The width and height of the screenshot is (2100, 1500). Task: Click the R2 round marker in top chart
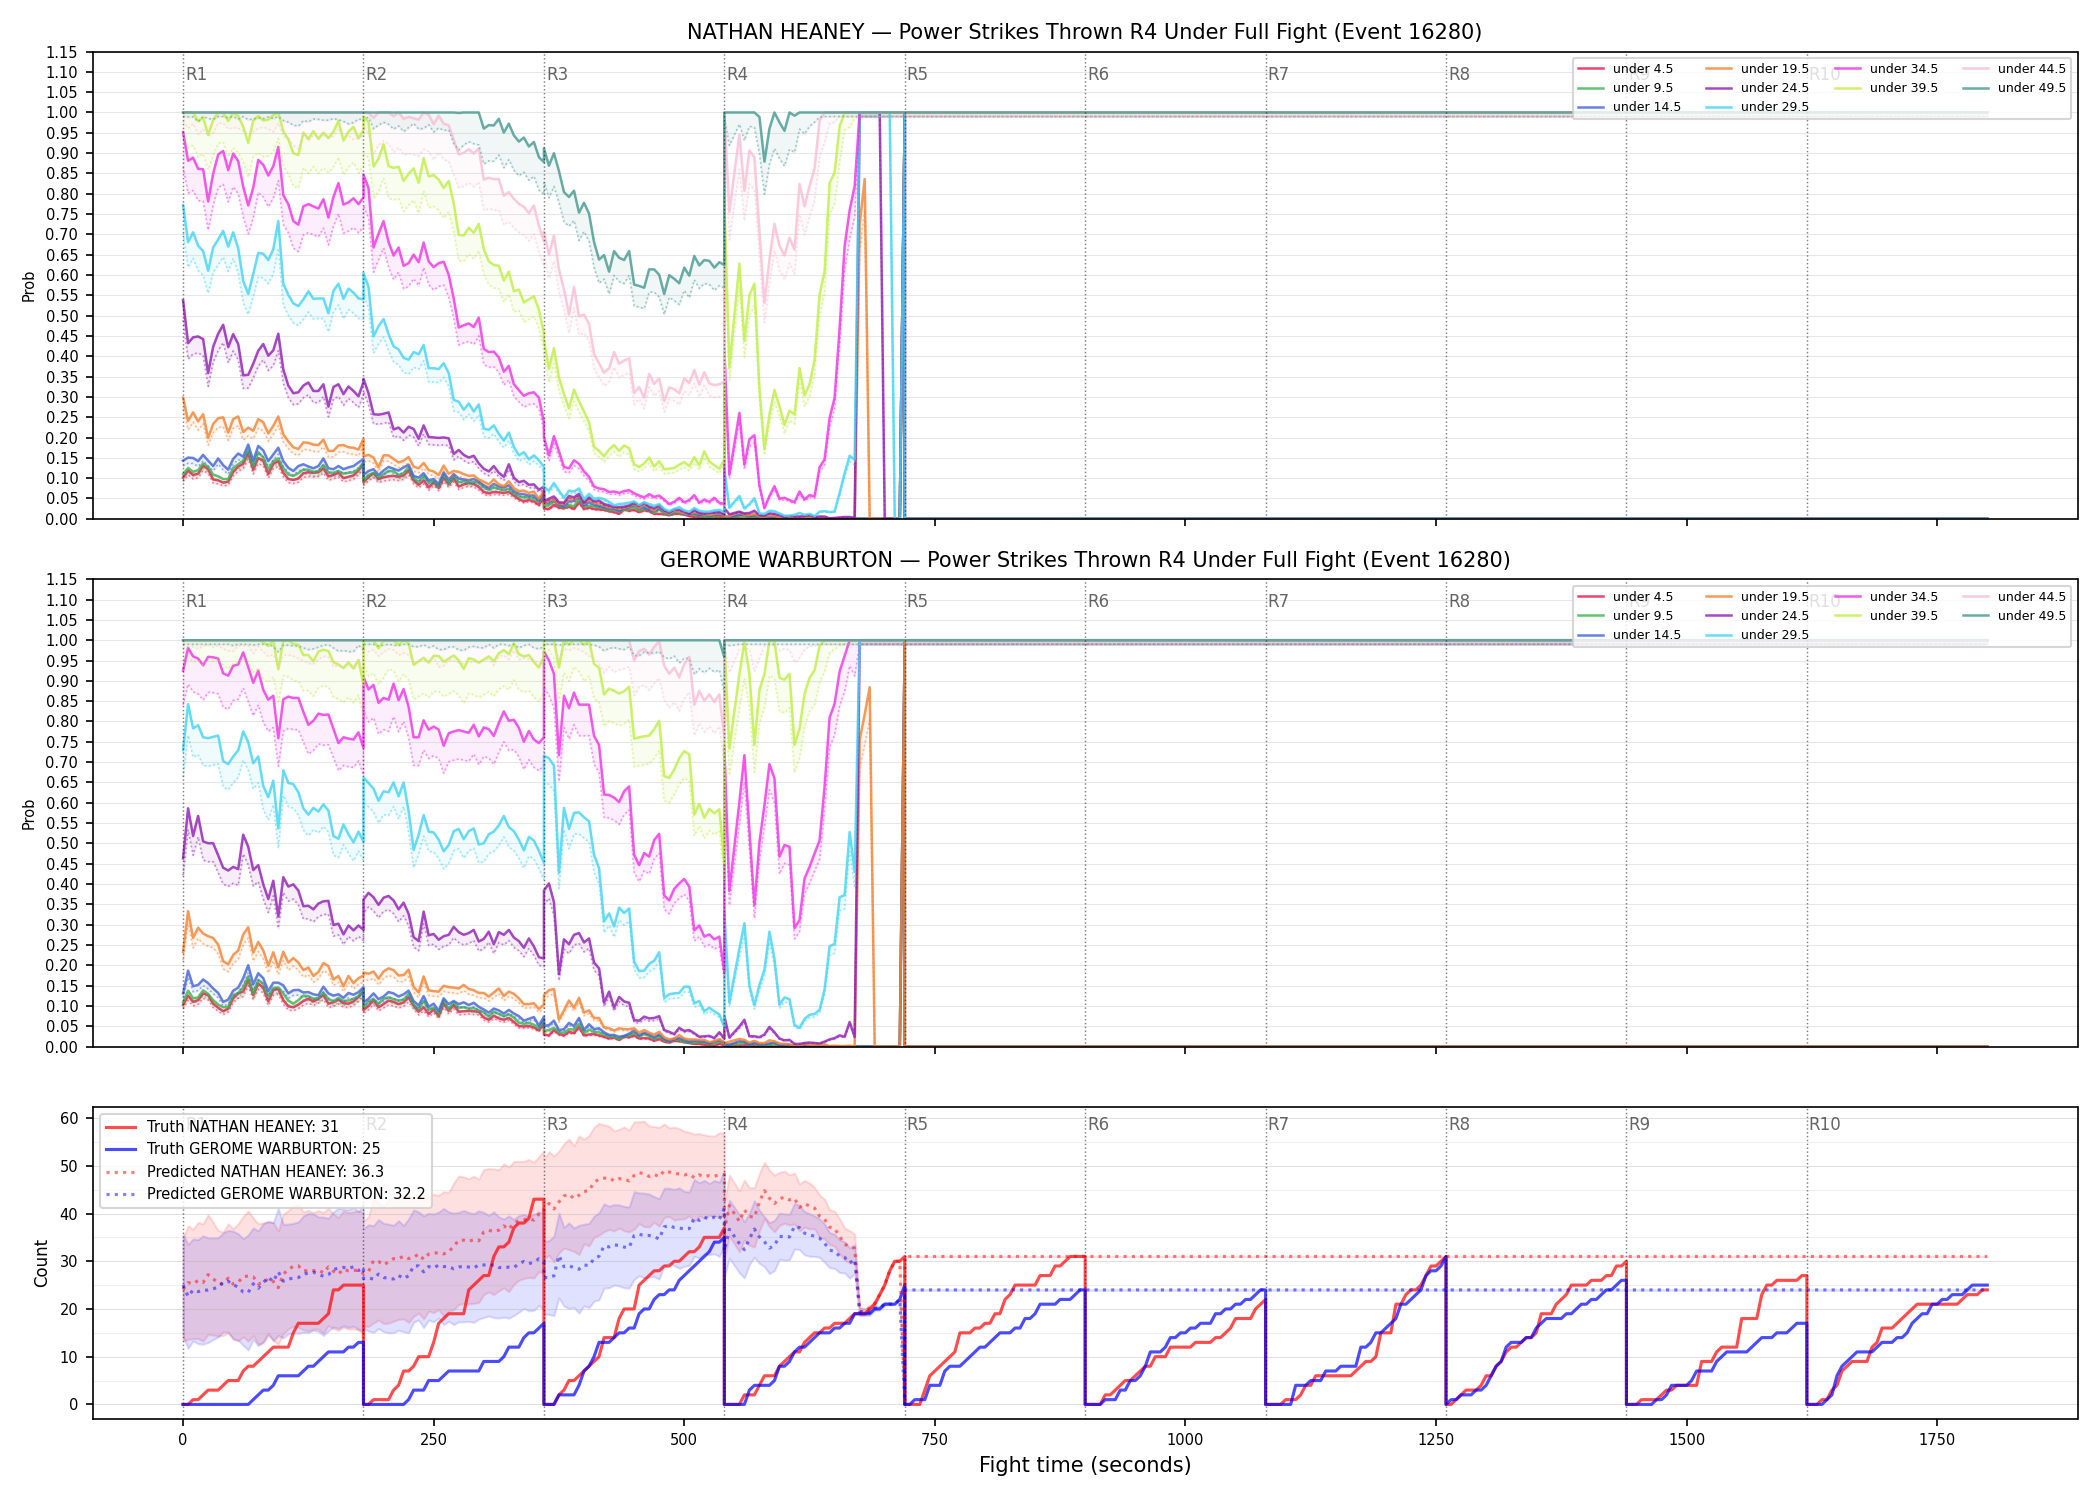coord(376,74)
